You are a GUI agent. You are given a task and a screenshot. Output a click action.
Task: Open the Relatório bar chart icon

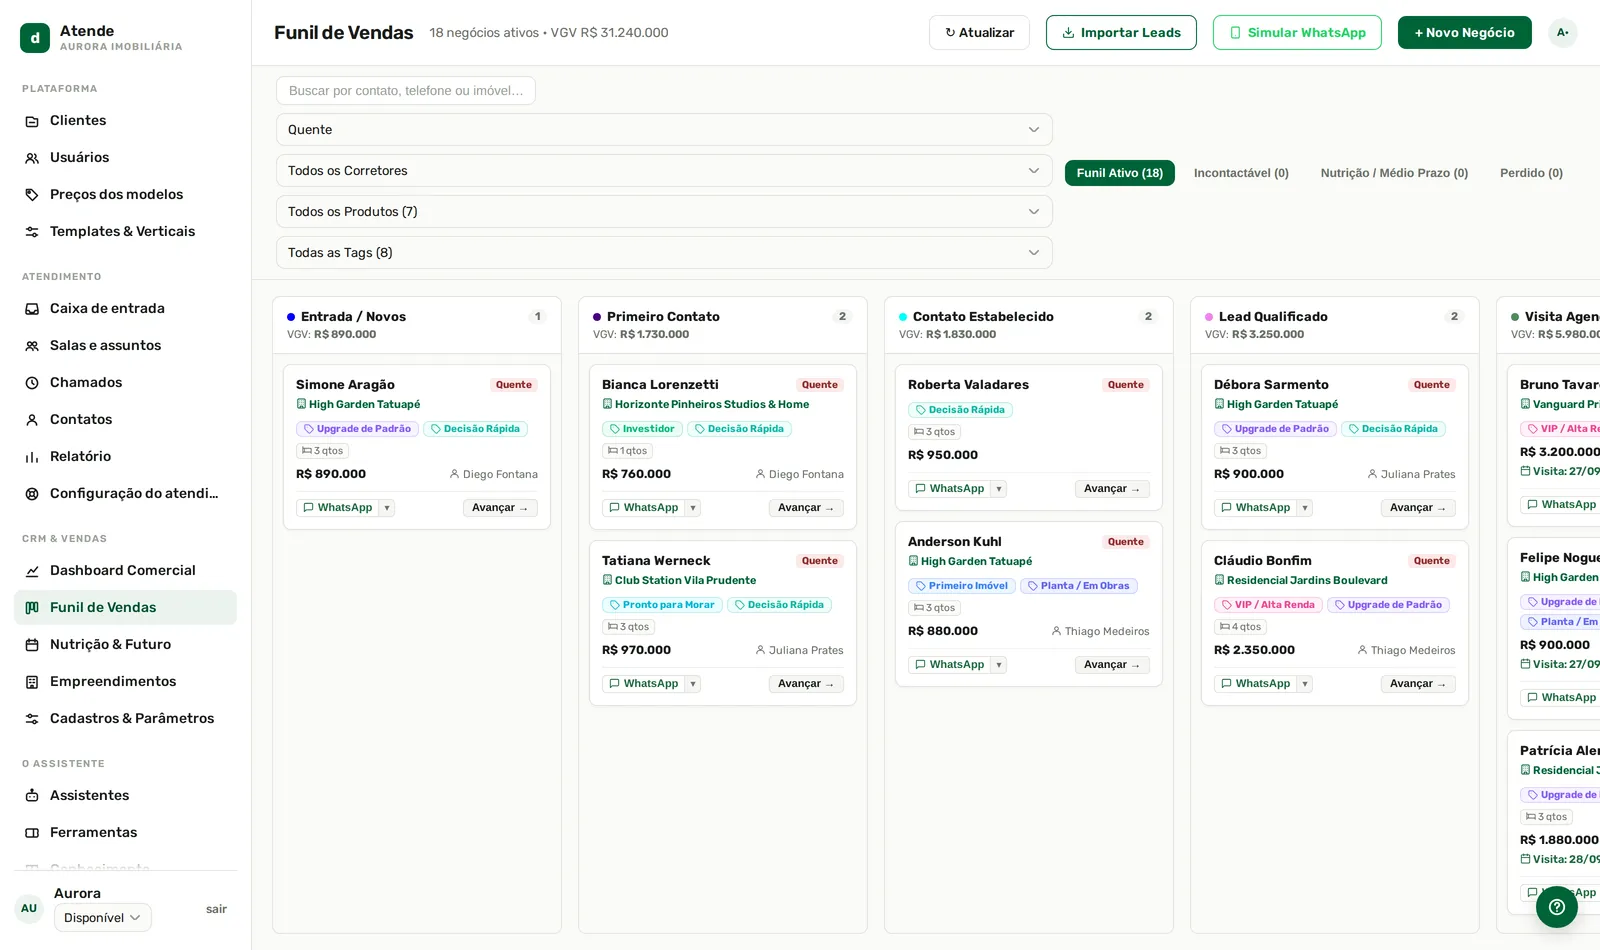click(x=32, y=457)
